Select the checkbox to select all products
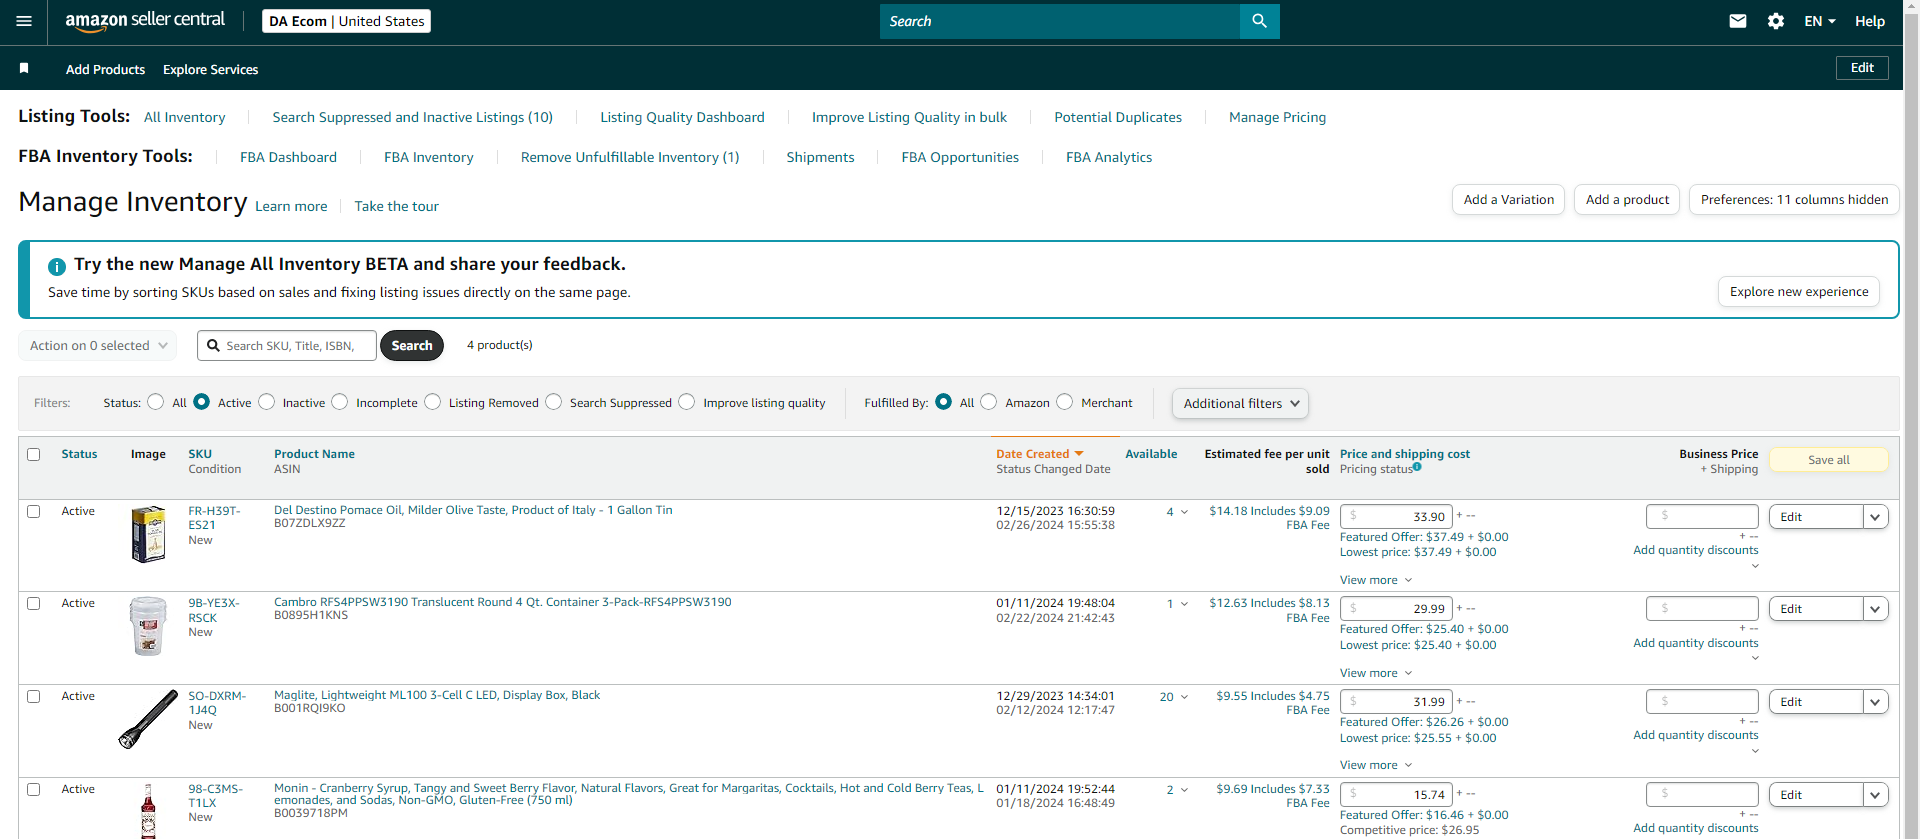This screenshot has width=1920, height=839. coord(34,454)
